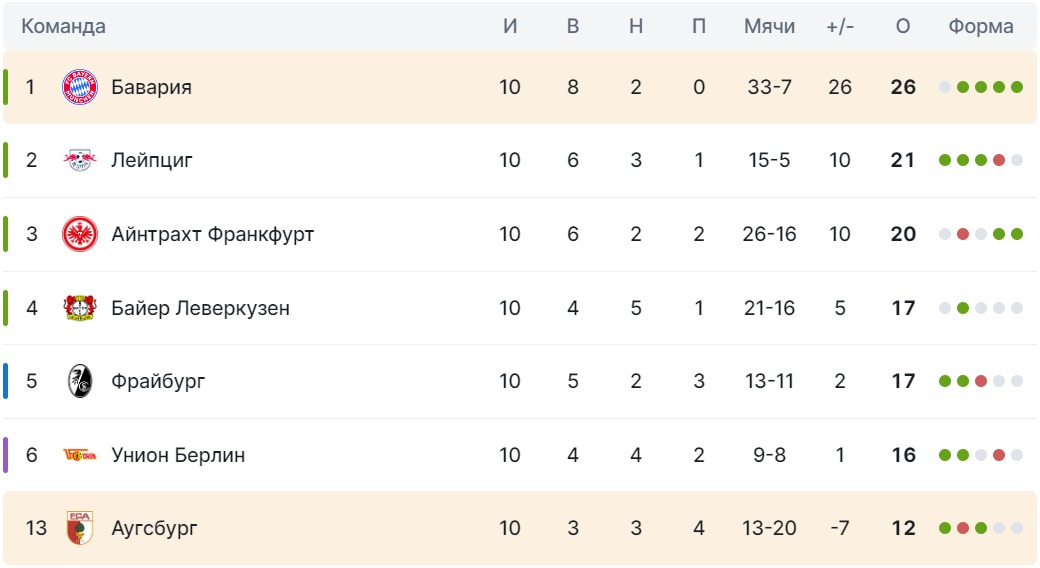Open the Eintracht Frankfurt eagle crest

(80, 234)
